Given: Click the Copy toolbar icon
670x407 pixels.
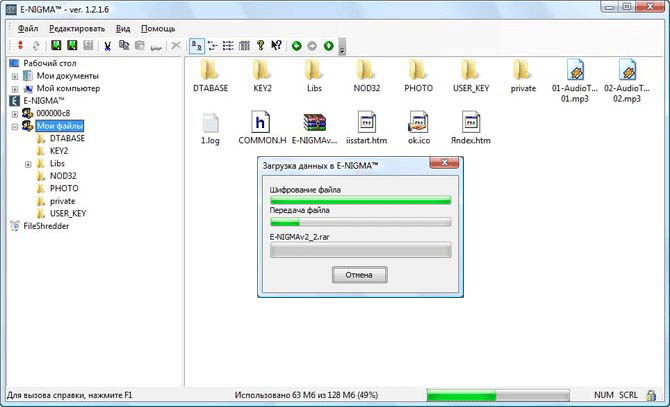Looking at the screenshot, I should pos(124,45).
